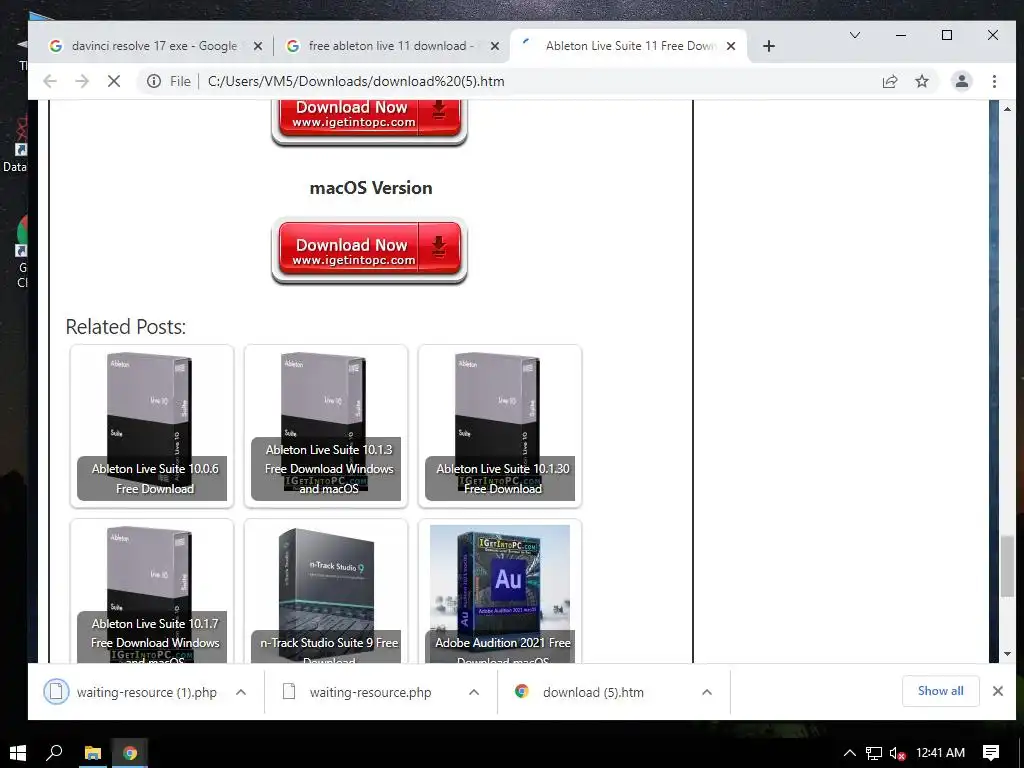Show all downloads
Screen dimensions: 1024x768
(940, 691)
